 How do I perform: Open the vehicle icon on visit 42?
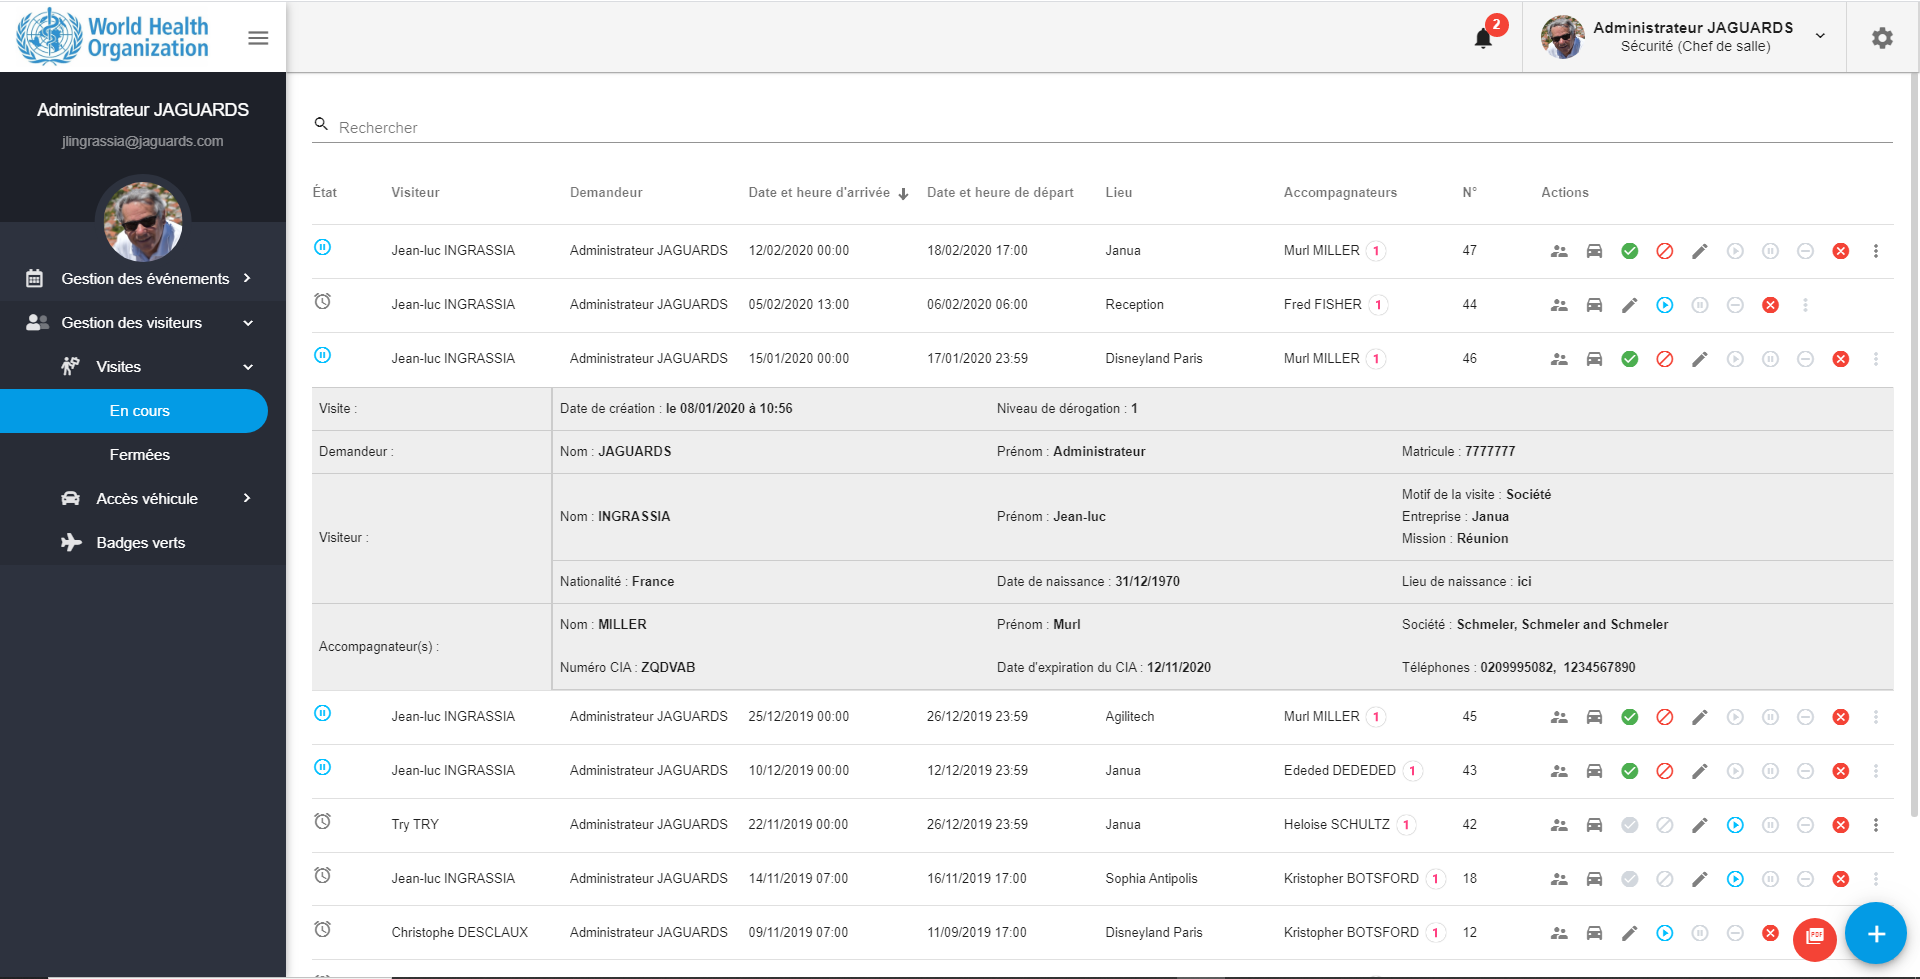click(1594, 825)
